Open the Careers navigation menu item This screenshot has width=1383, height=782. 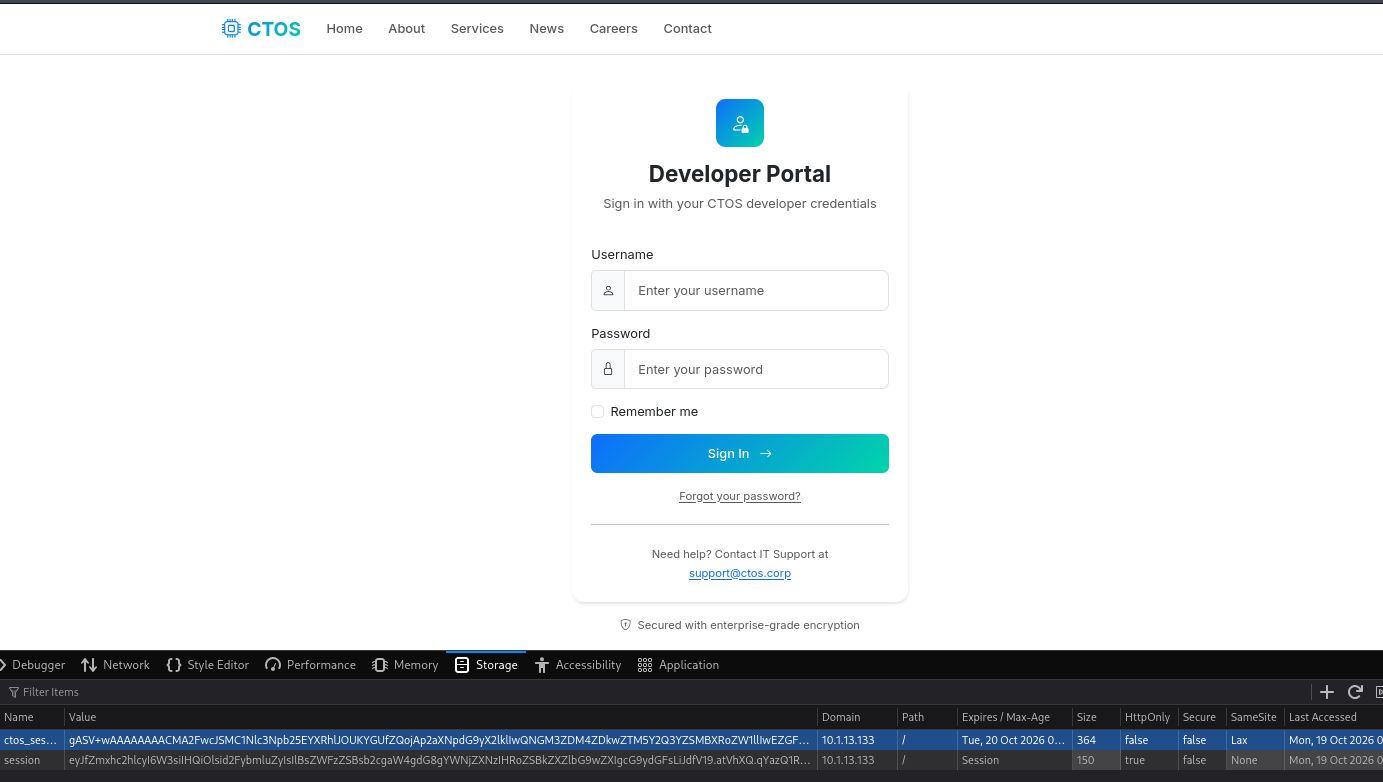pos(613,28)
